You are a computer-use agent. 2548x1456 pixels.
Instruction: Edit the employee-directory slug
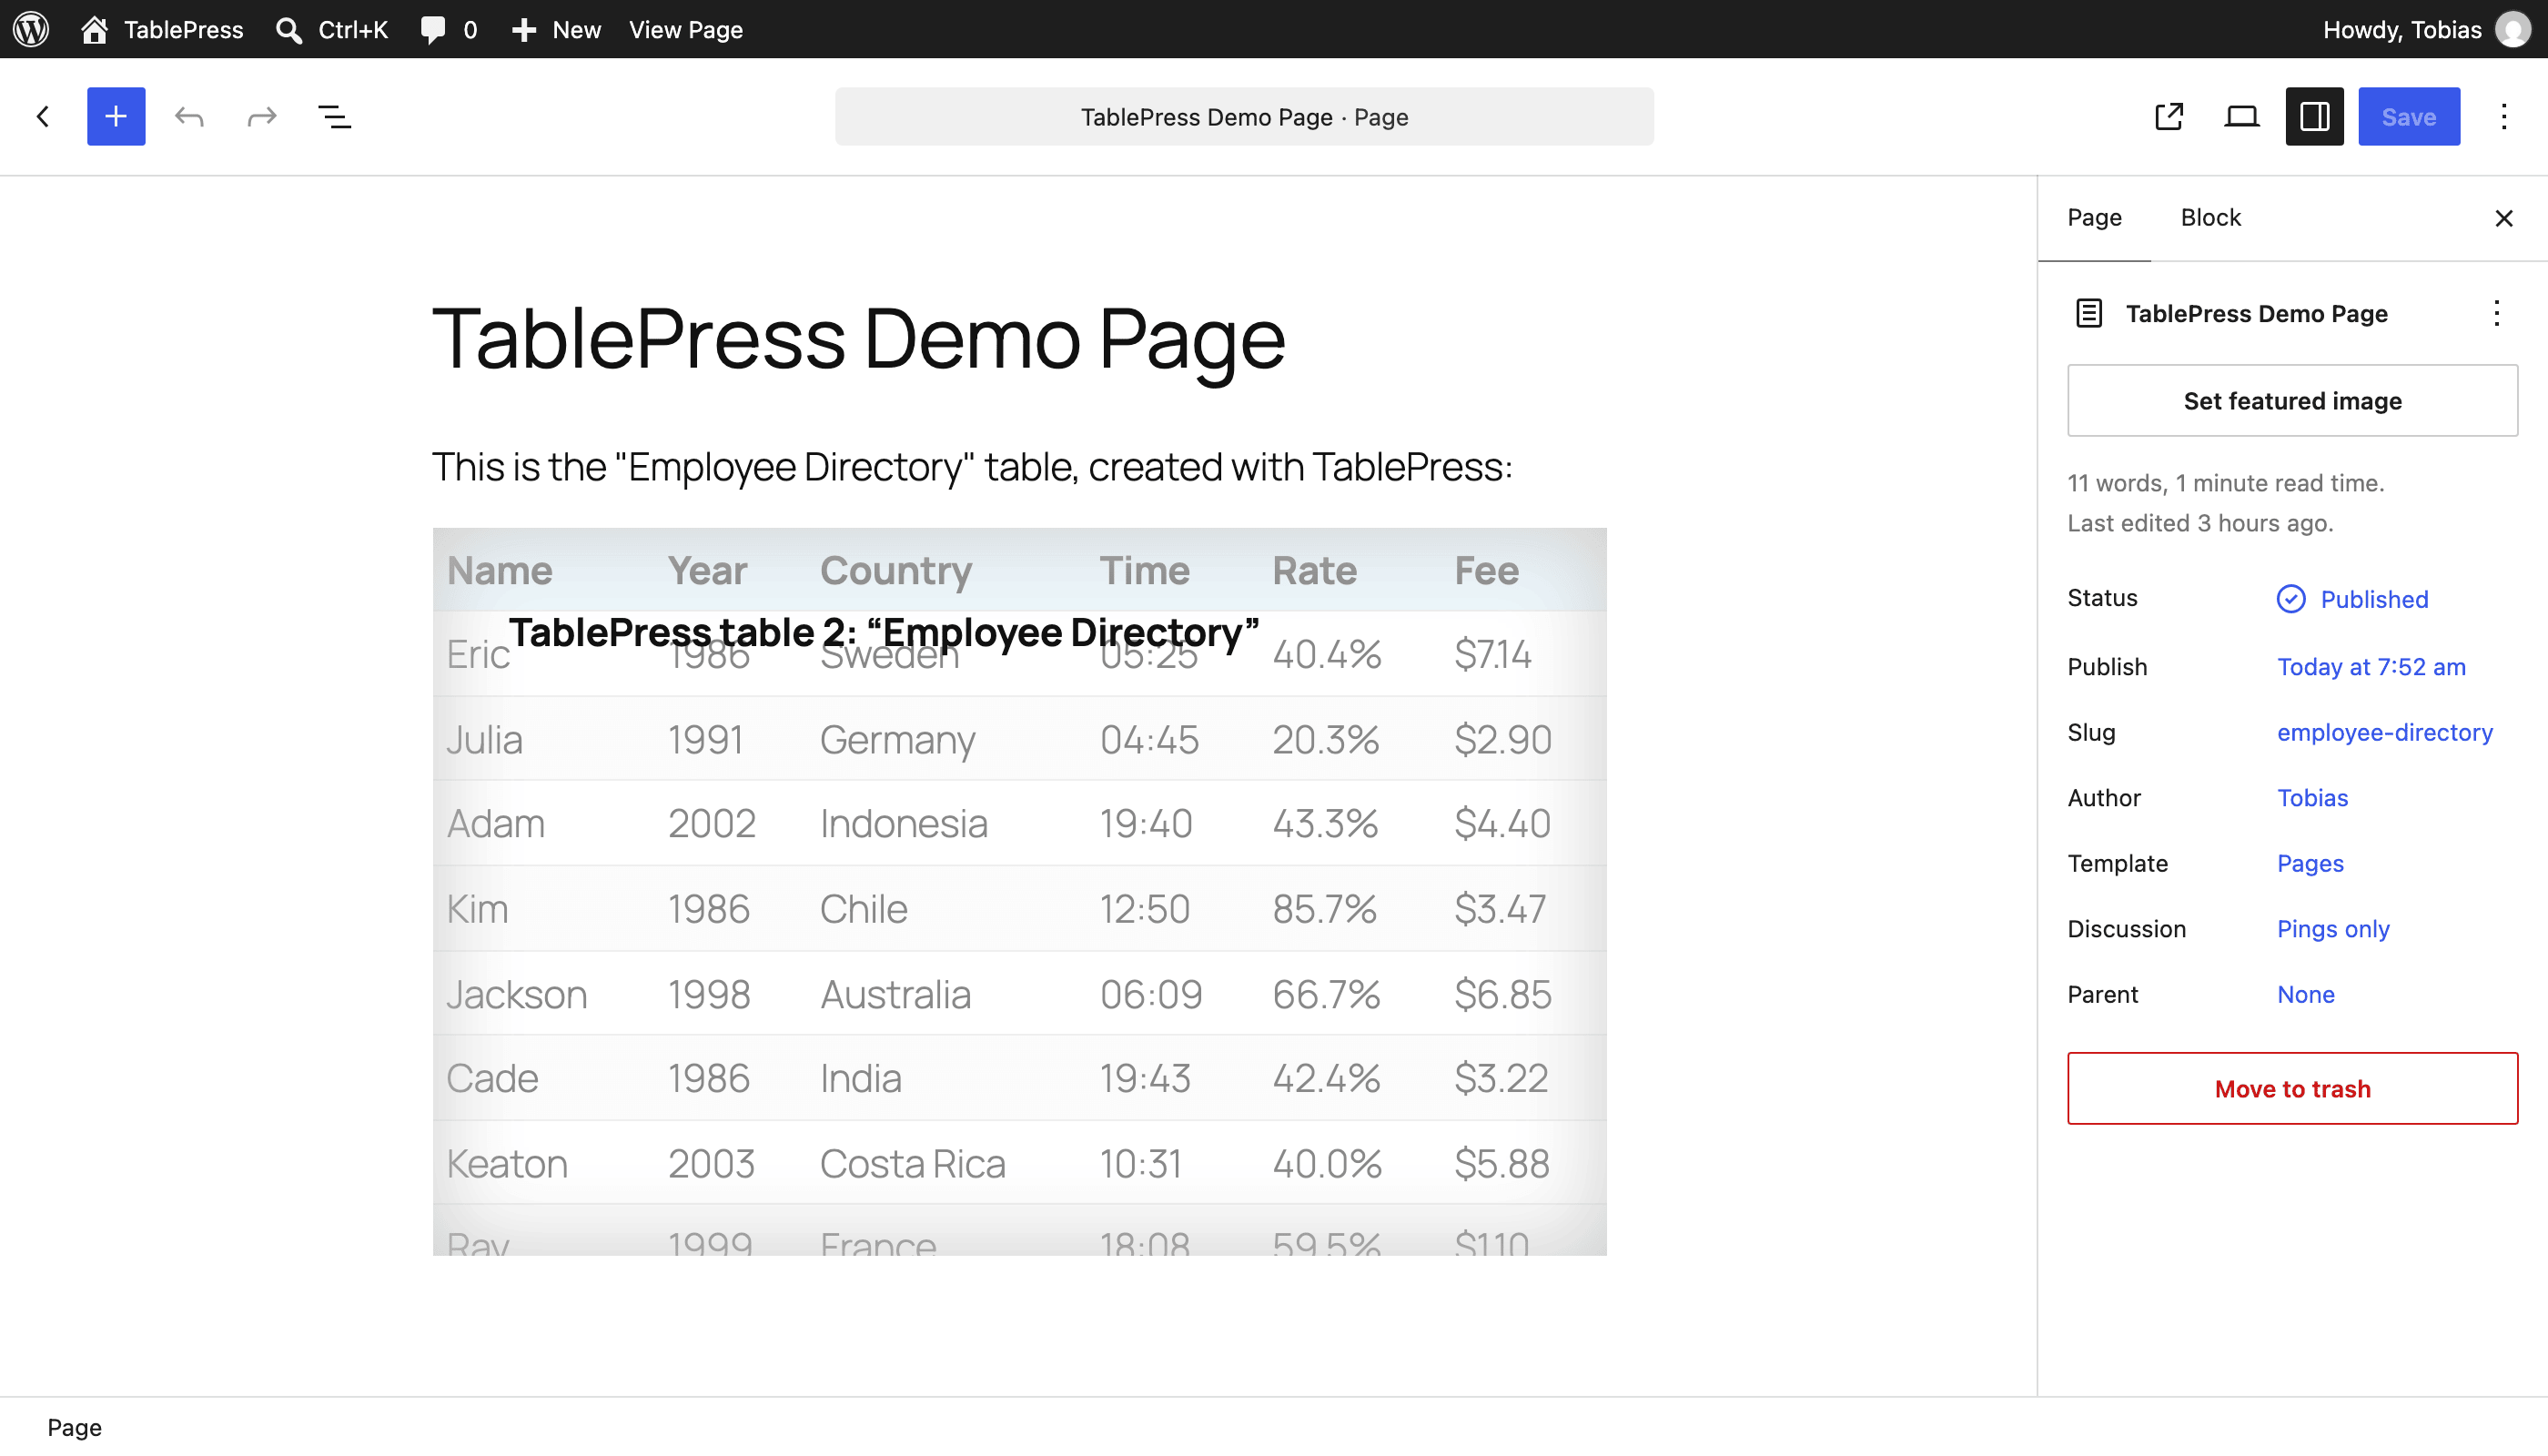2385,732
